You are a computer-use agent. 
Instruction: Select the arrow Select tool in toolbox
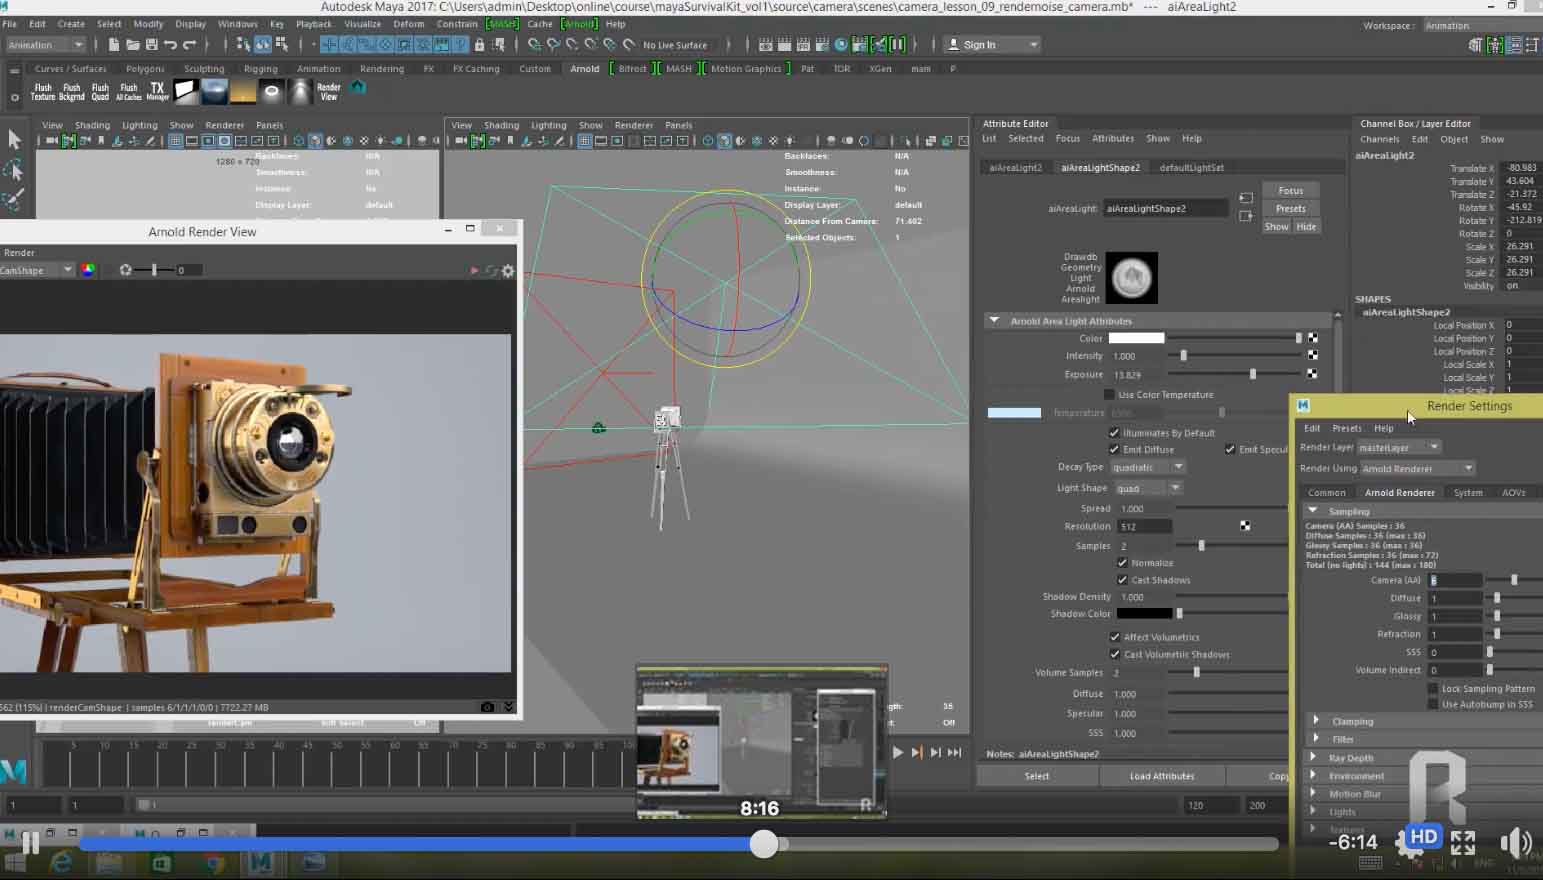(14, 140)
